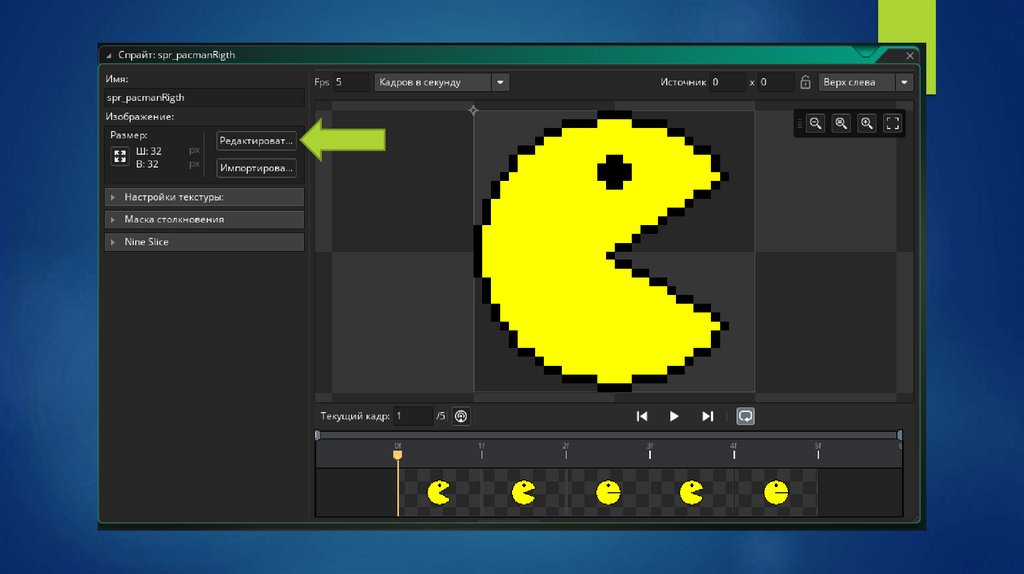Click the В: 32 height text

(x=148, y=164)
